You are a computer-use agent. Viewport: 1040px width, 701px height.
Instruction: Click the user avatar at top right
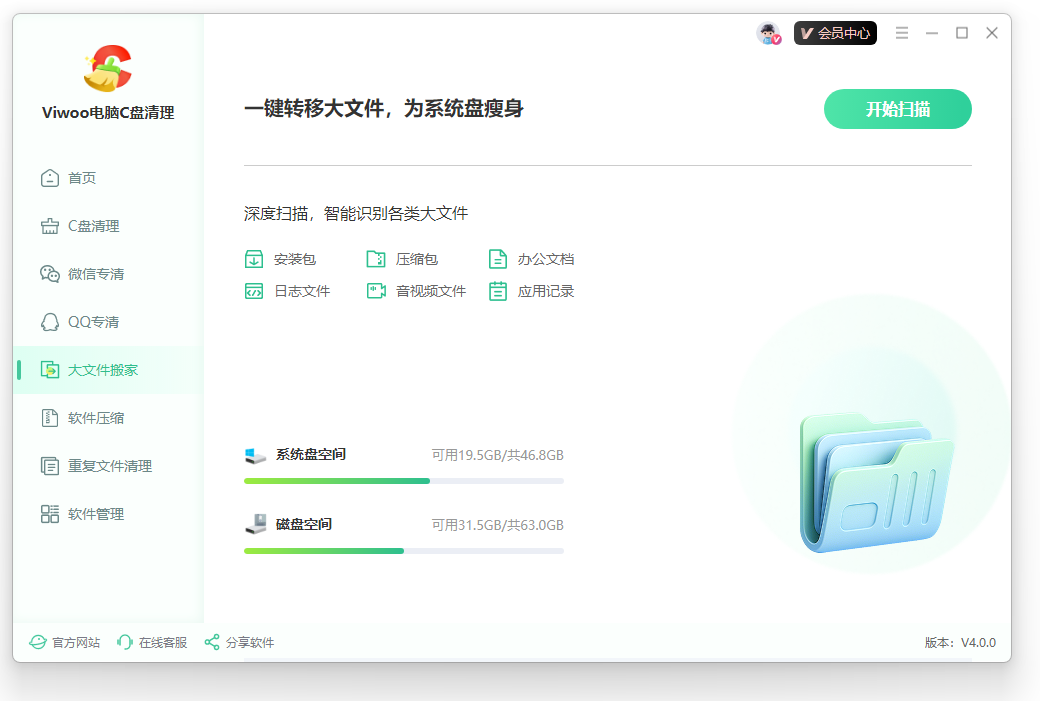coord(768,33)
